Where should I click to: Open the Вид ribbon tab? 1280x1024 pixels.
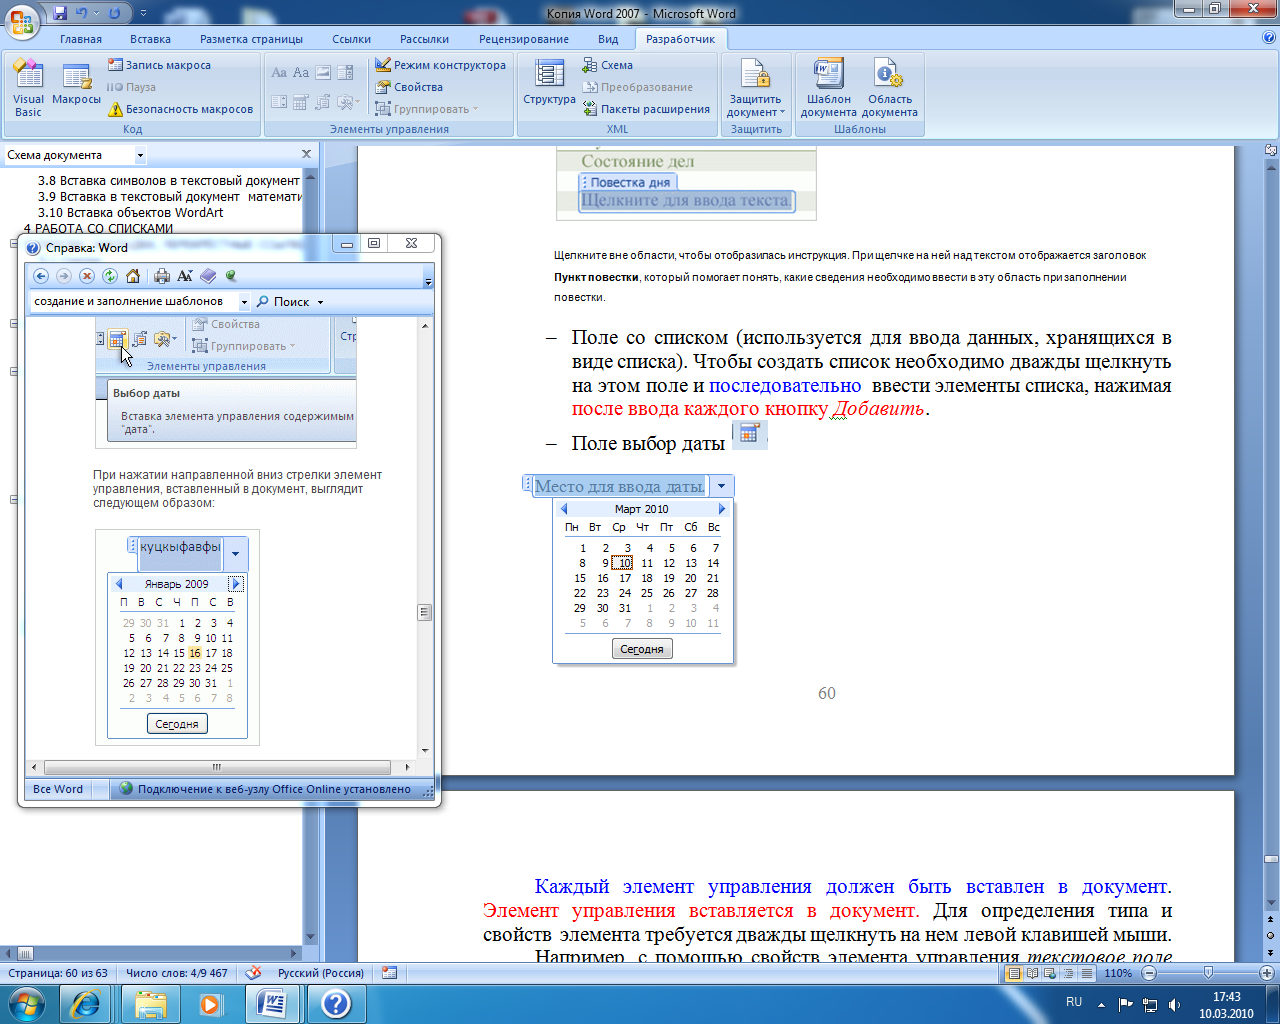point(608,39)
